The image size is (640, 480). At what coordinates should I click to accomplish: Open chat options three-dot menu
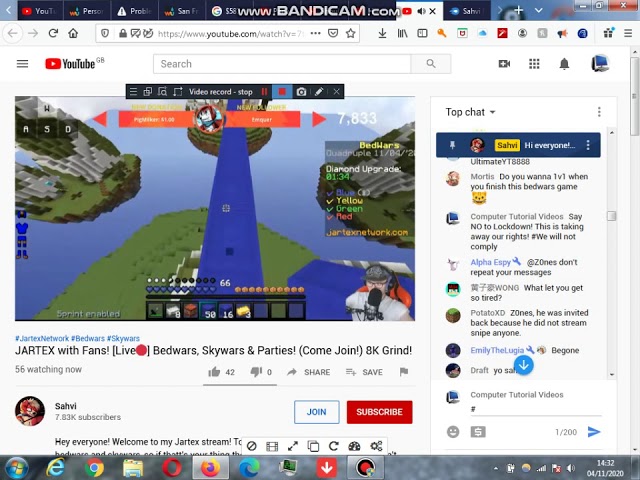pos(599,112)
